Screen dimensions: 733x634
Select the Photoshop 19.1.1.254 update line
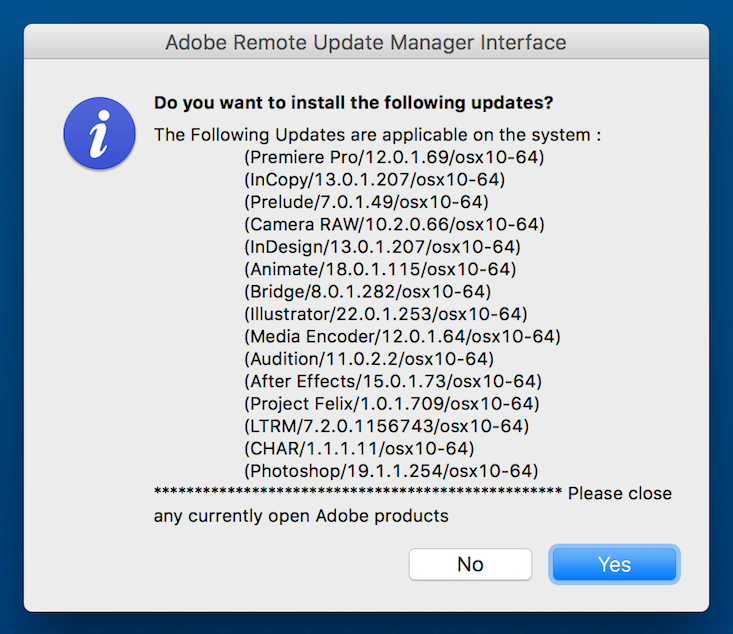[391, 472]
